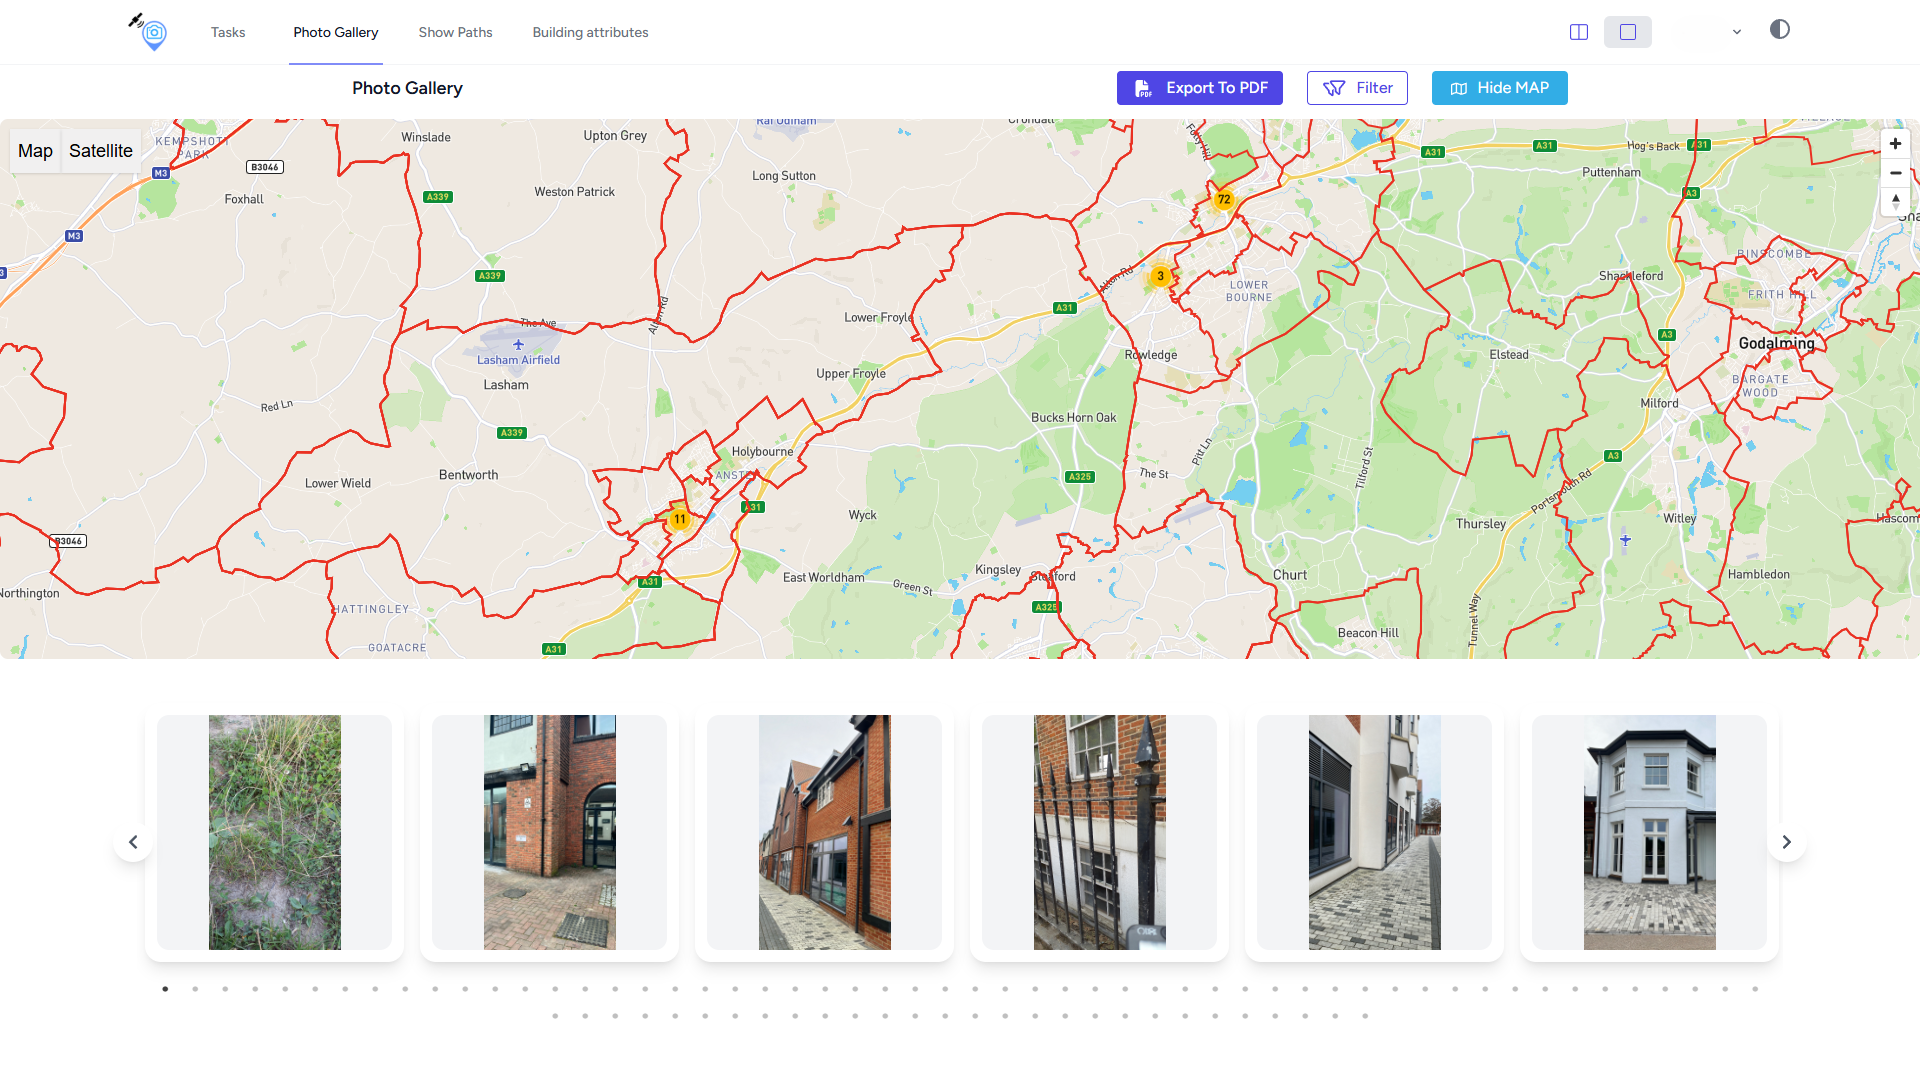This screenshot has height=1080, width=1920.
Task: Open the Building attributes tab
Action: pyautogui.click(x=590, y=32)
